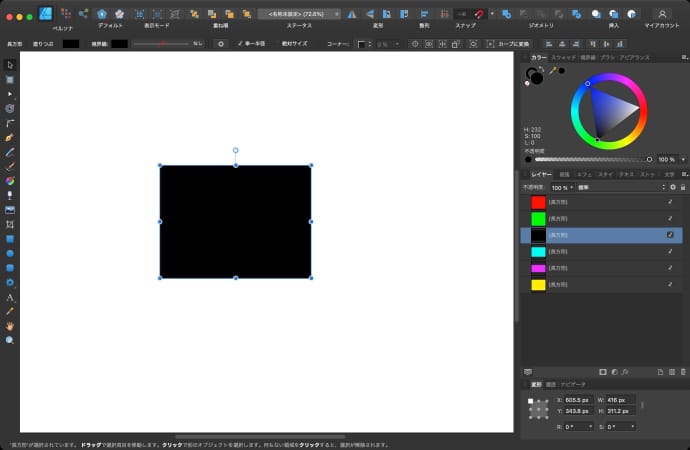The width and height of the screenshot is (690, 450).
Task: Click the 絶対サイズ button
Action: [294, 44]
